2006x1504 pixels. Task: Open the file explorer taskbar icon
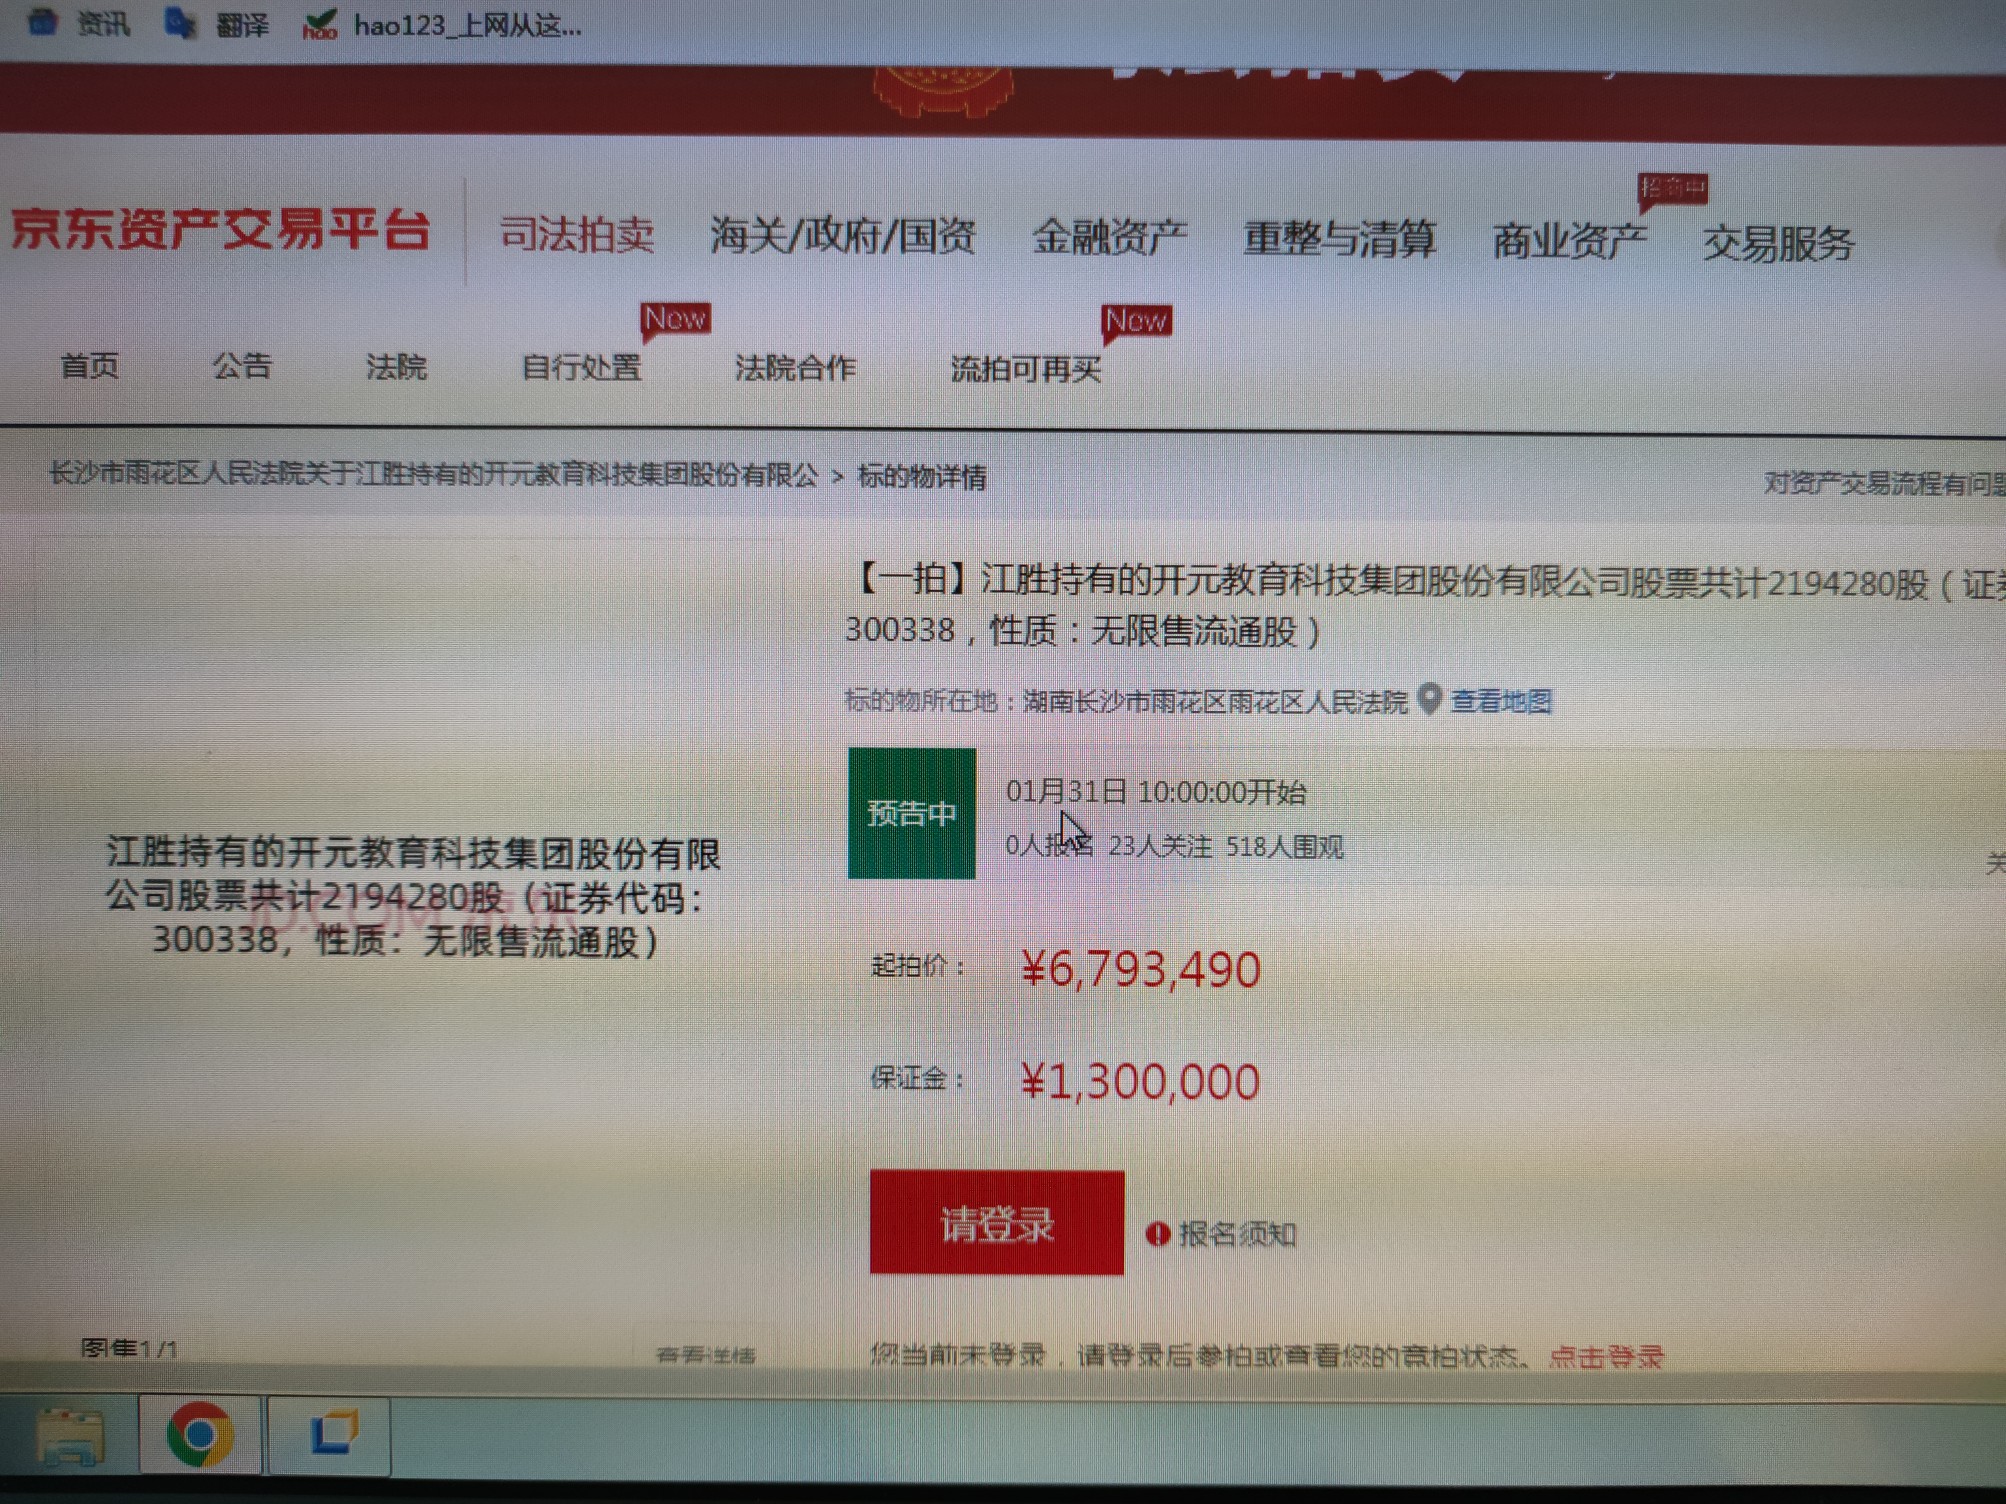click(68, 1438)
